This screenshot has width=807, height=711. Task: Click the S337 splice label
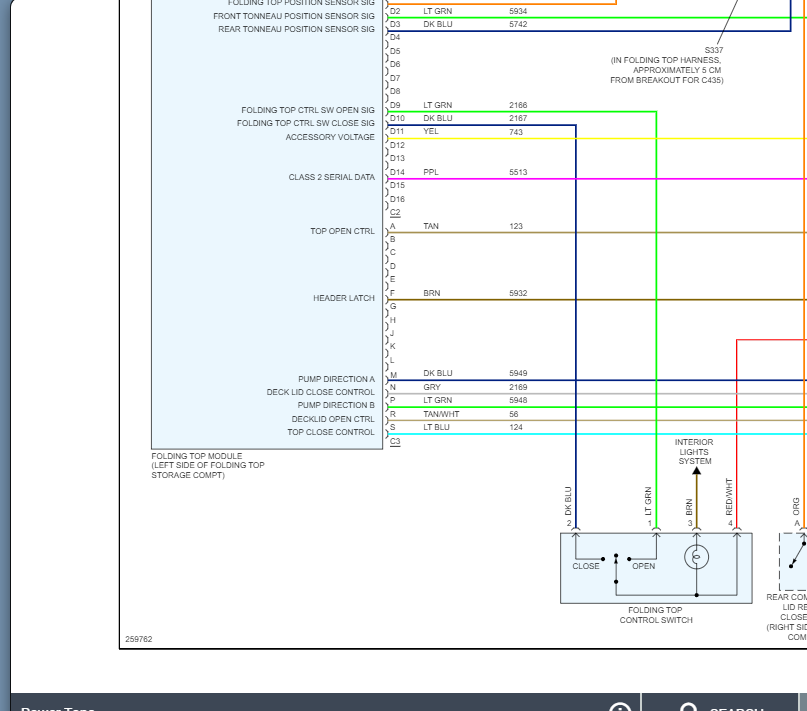click(x=713, y=50)
